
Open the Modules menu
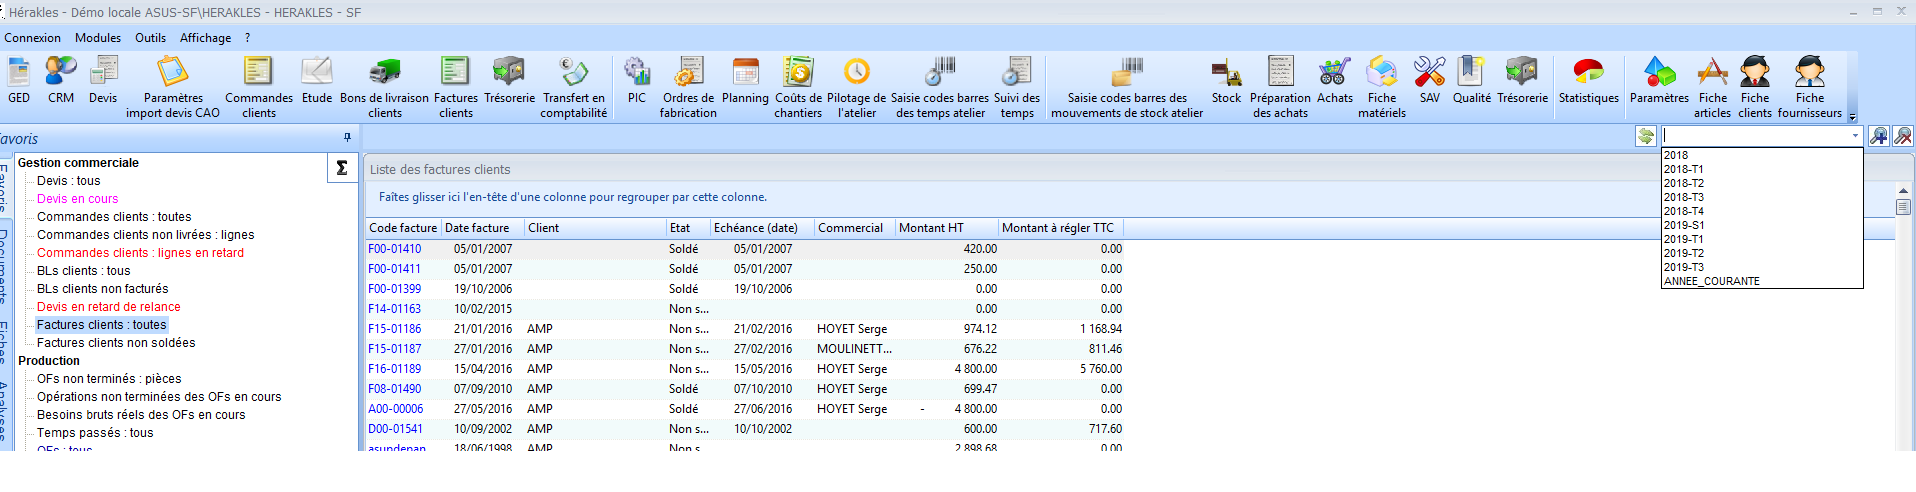coord(98,38)
